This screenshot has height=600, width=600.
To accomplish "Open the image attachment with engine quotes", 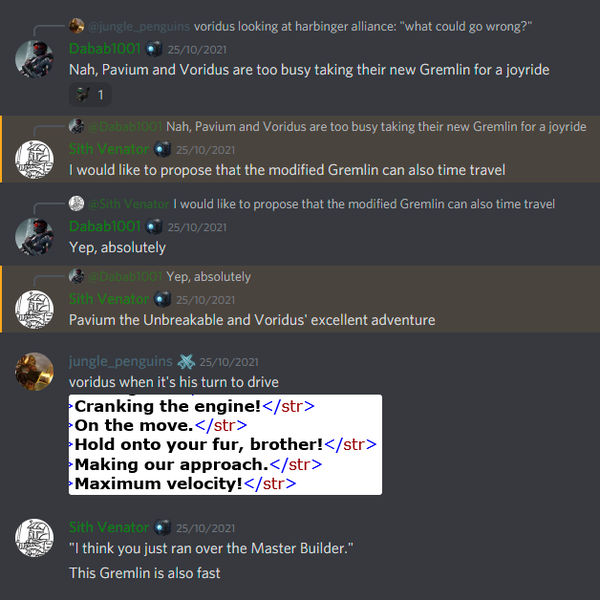I will 225,445.
